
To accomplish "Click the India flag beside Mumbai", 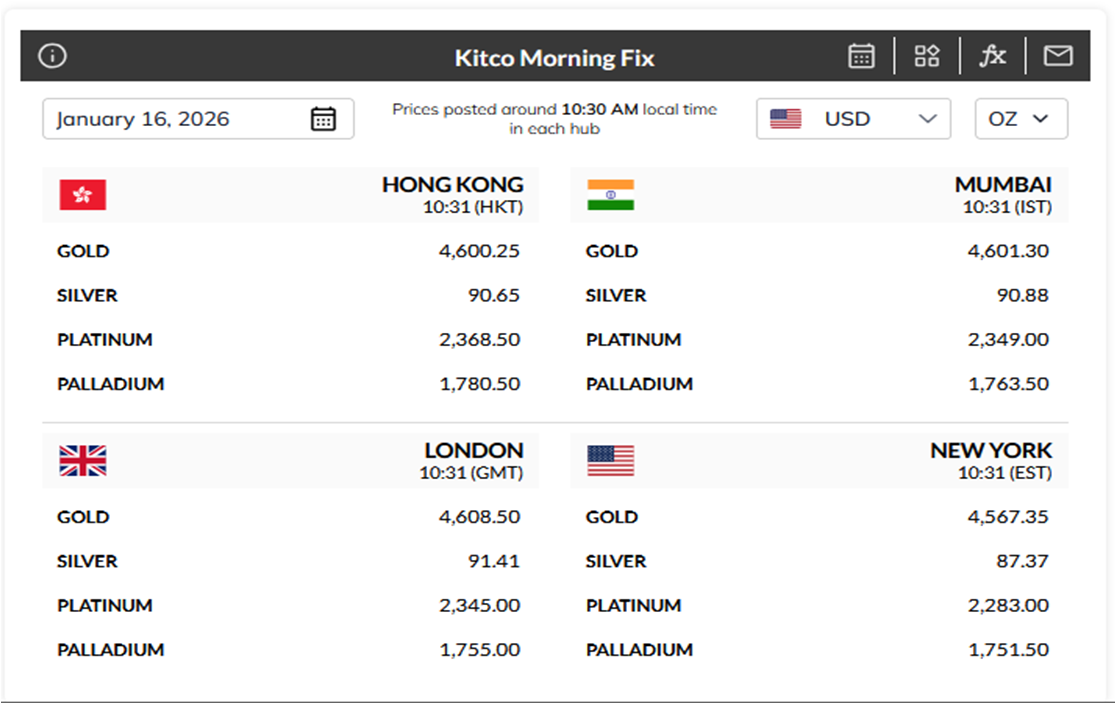I will point(611,195).
